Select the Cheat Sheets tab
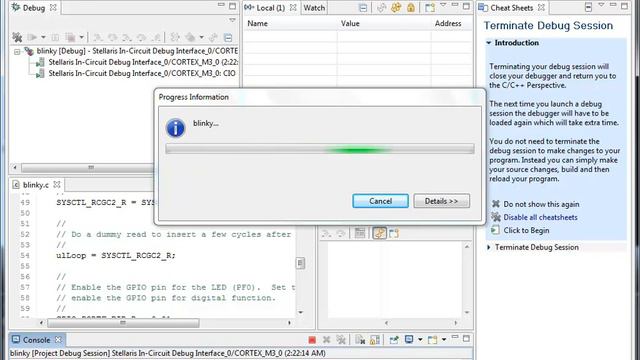The image size is (640, 360). coord(511,8)
